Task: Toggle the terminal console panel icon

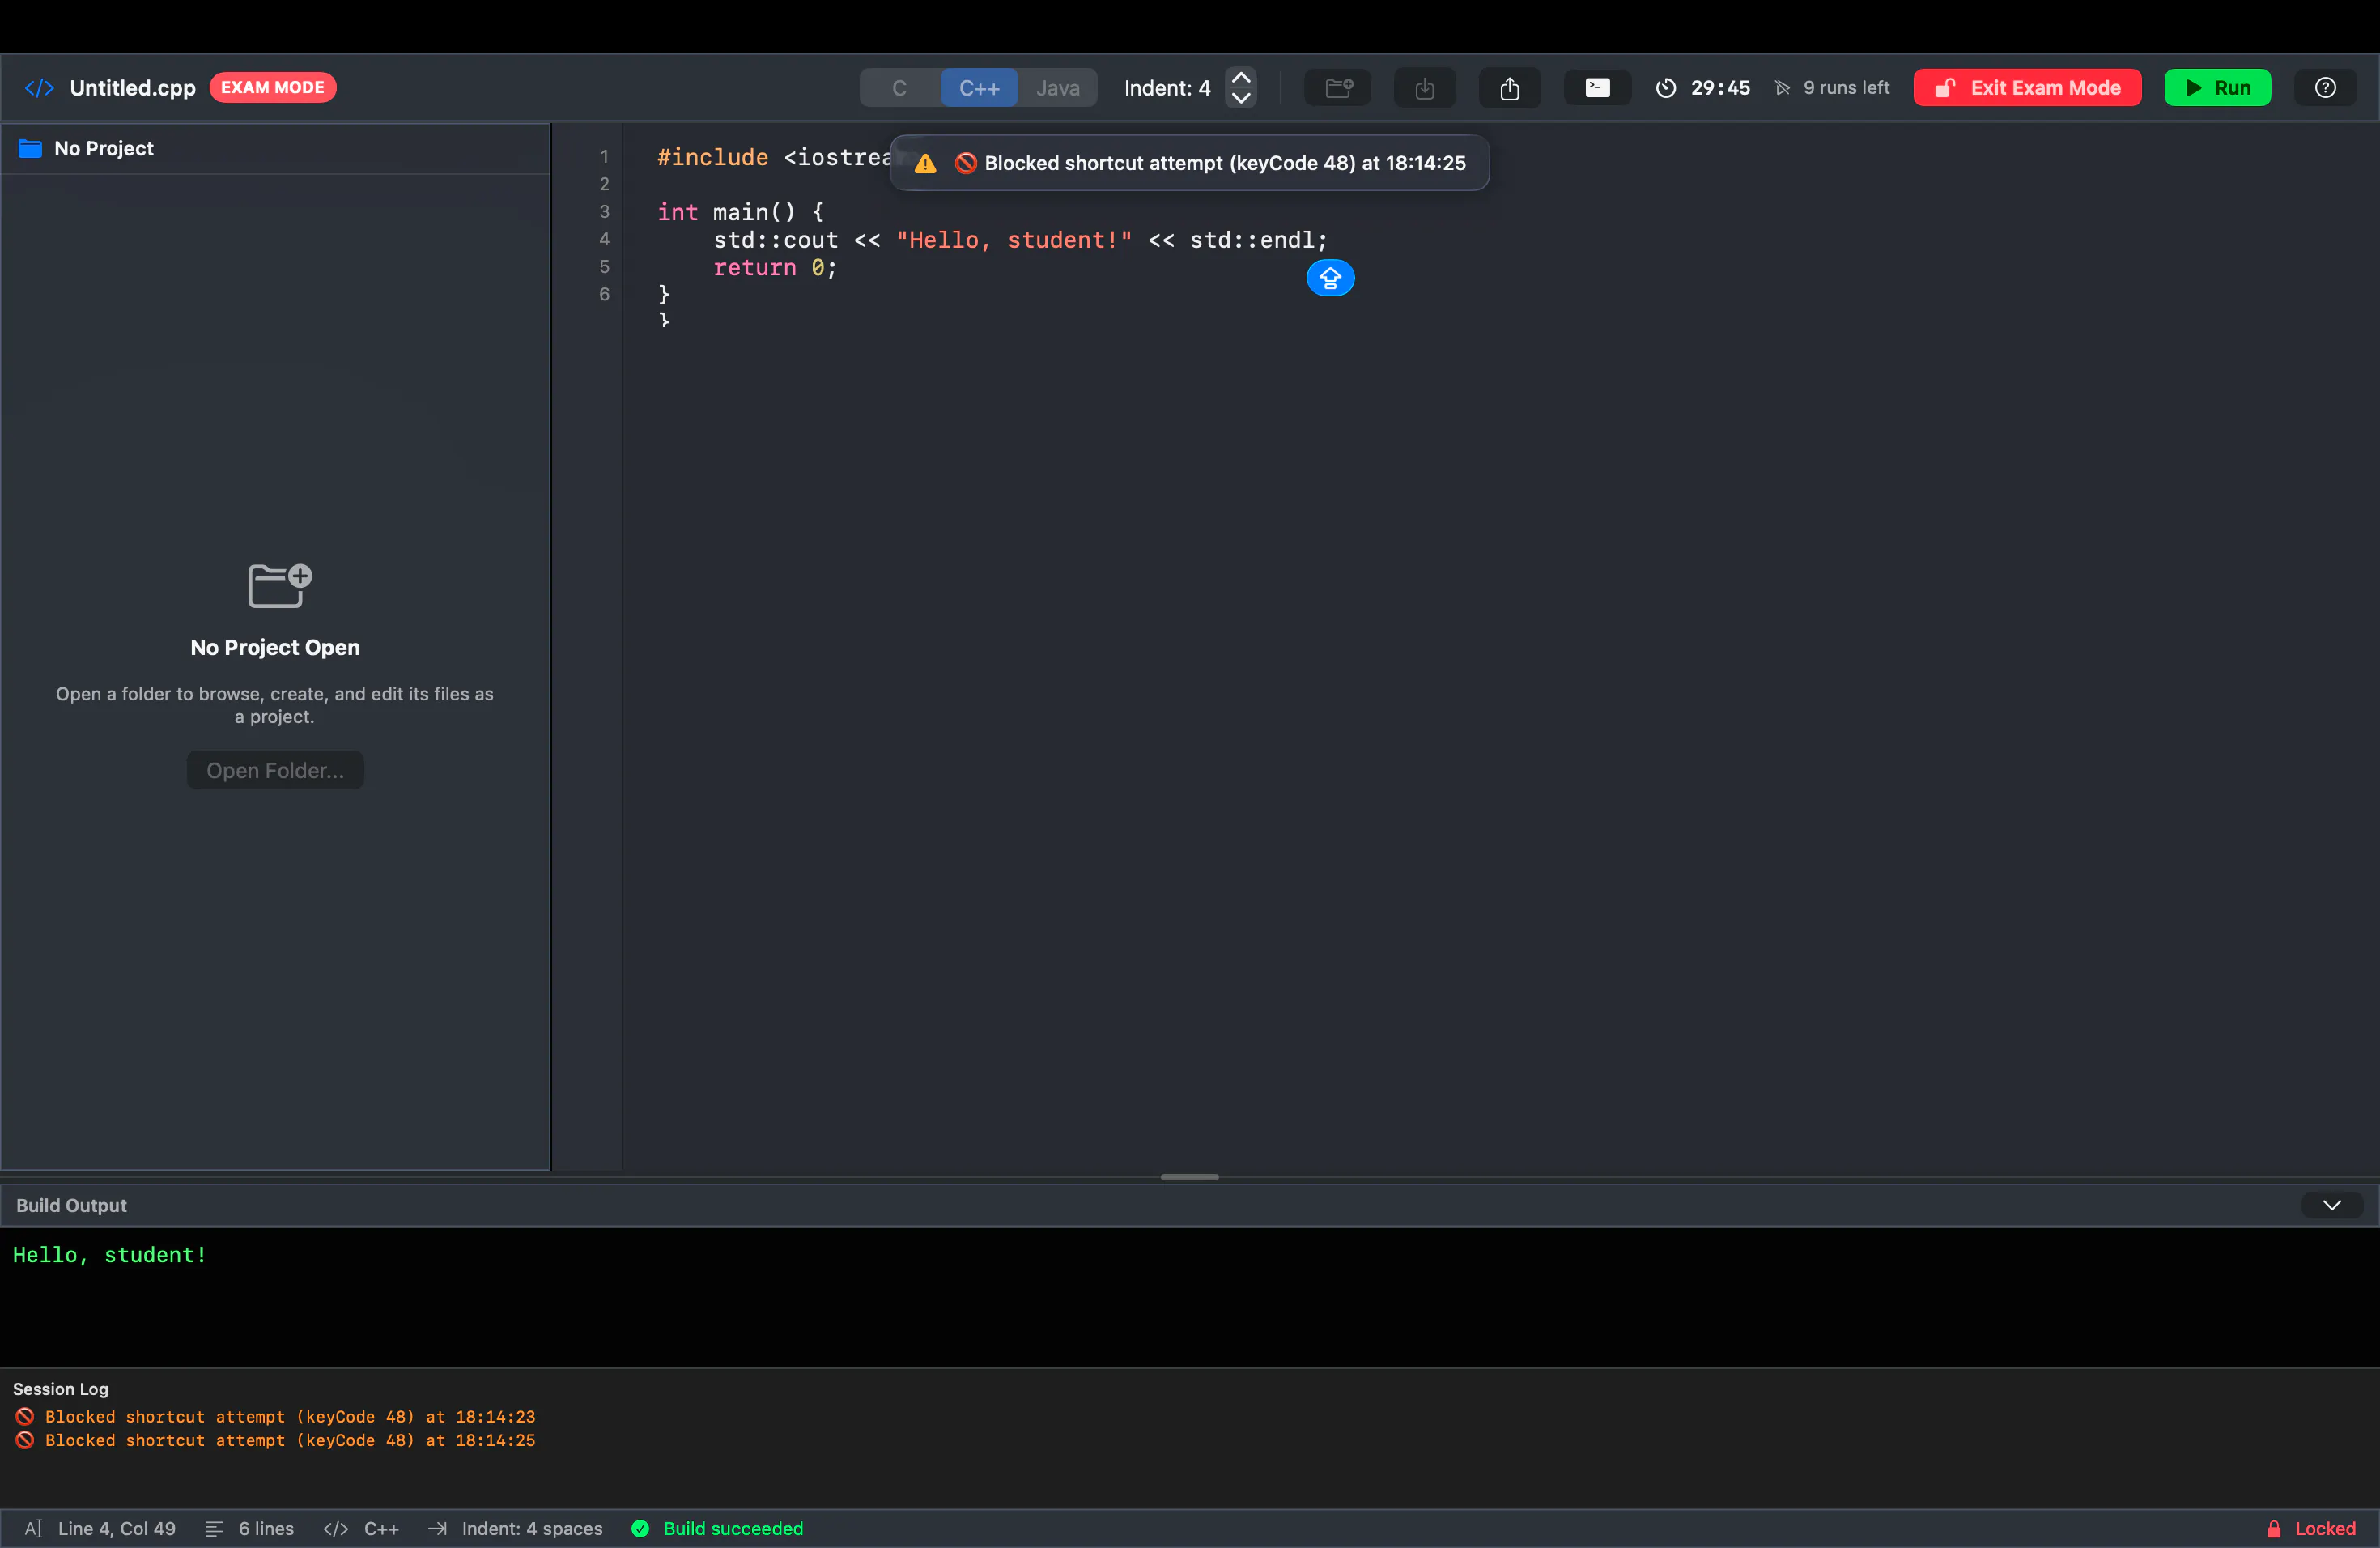Action: [x=1597, y=88]
